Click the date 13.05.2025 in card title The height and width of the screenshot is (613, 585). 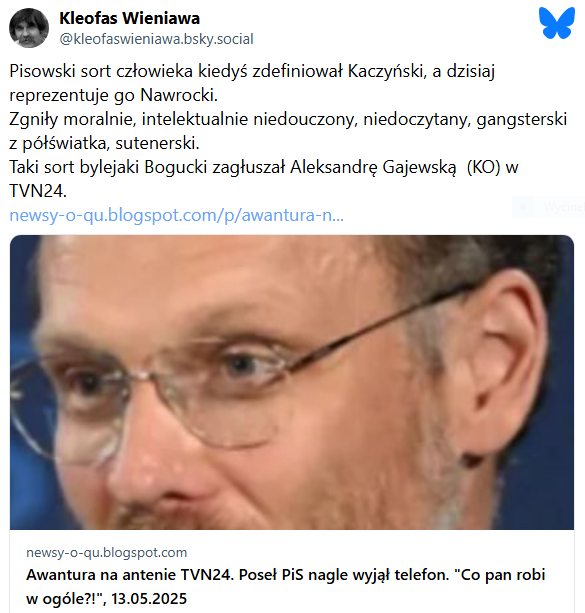coord(149,599)
